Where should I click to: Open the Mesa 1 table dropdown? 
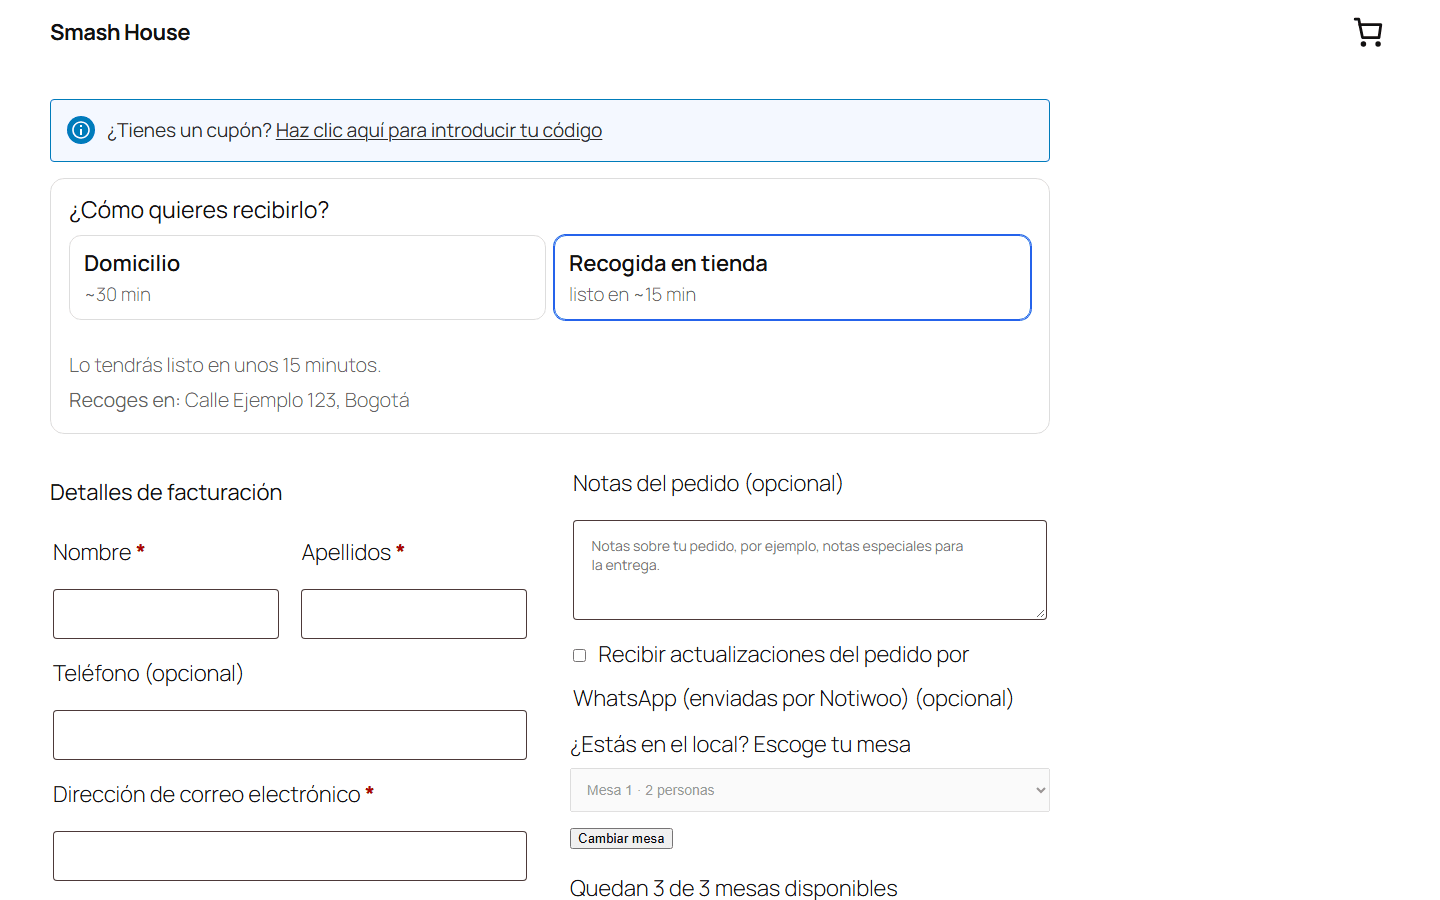(x=810, y=790)
